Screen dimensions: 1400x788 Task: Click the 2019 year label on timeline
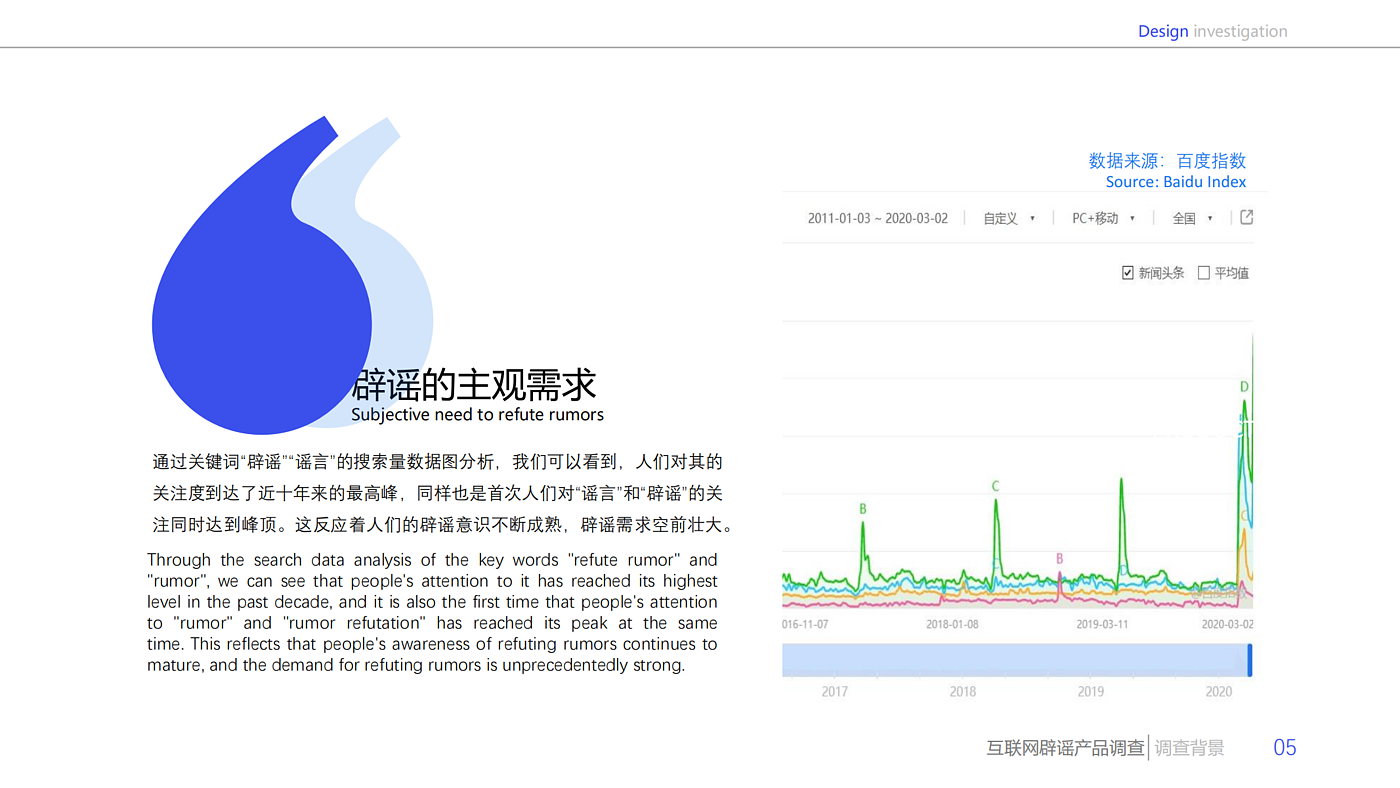(1091, 692)
